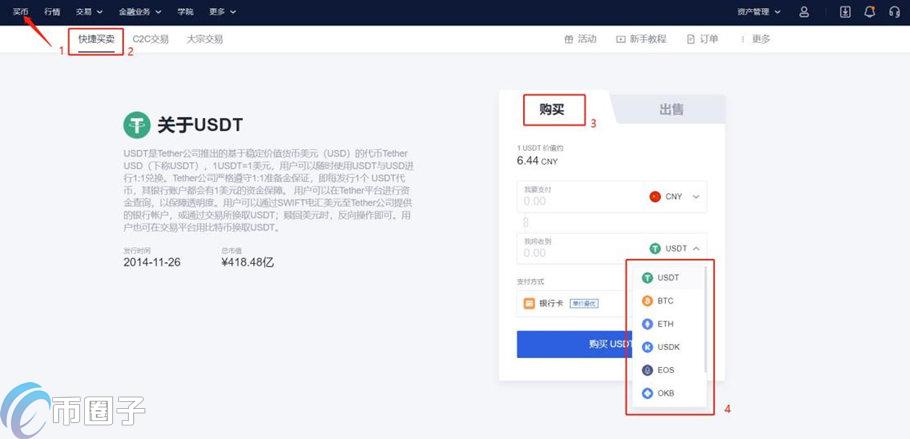Select ETH from the coin list
Viewport: 910px width, 439px height.
(665, 324)
